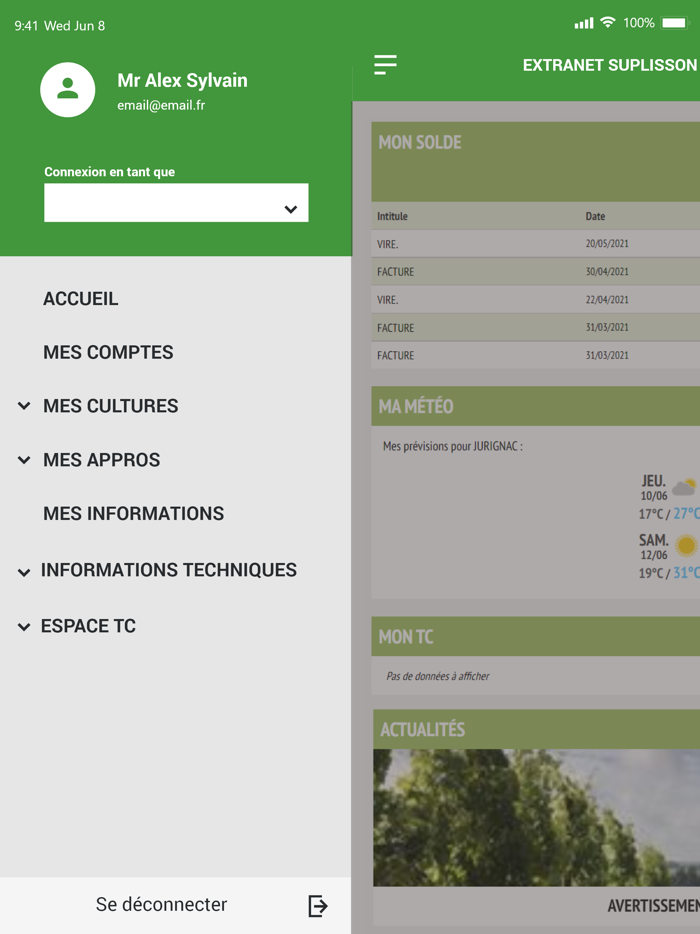Click Mes prévisions pour JURIGNAC text
Screen dimensions: 700x934
tap(453, 446)
